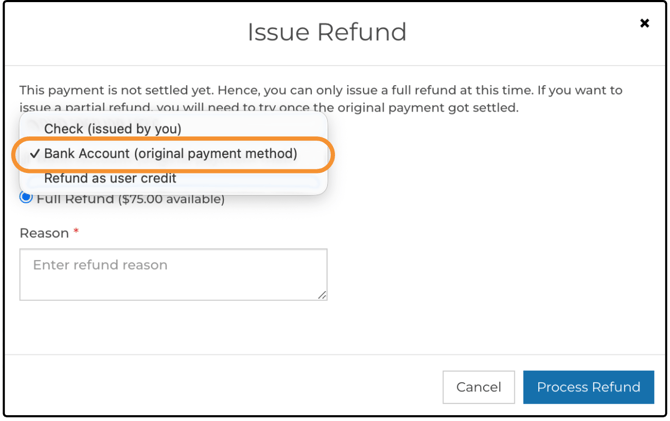The width and height of the screenshot is (670, 421).
Task: Select "Refund as user credit" option
Action: [110, 178]
